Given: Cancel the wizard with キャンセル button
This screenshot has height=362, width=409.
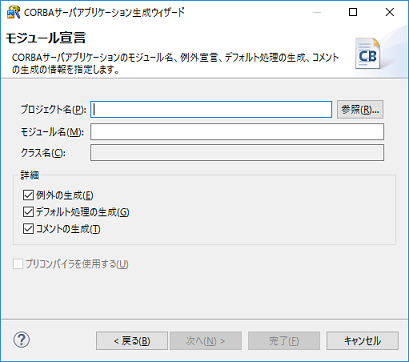Looking at the screenshot, I should pos(362,341).
